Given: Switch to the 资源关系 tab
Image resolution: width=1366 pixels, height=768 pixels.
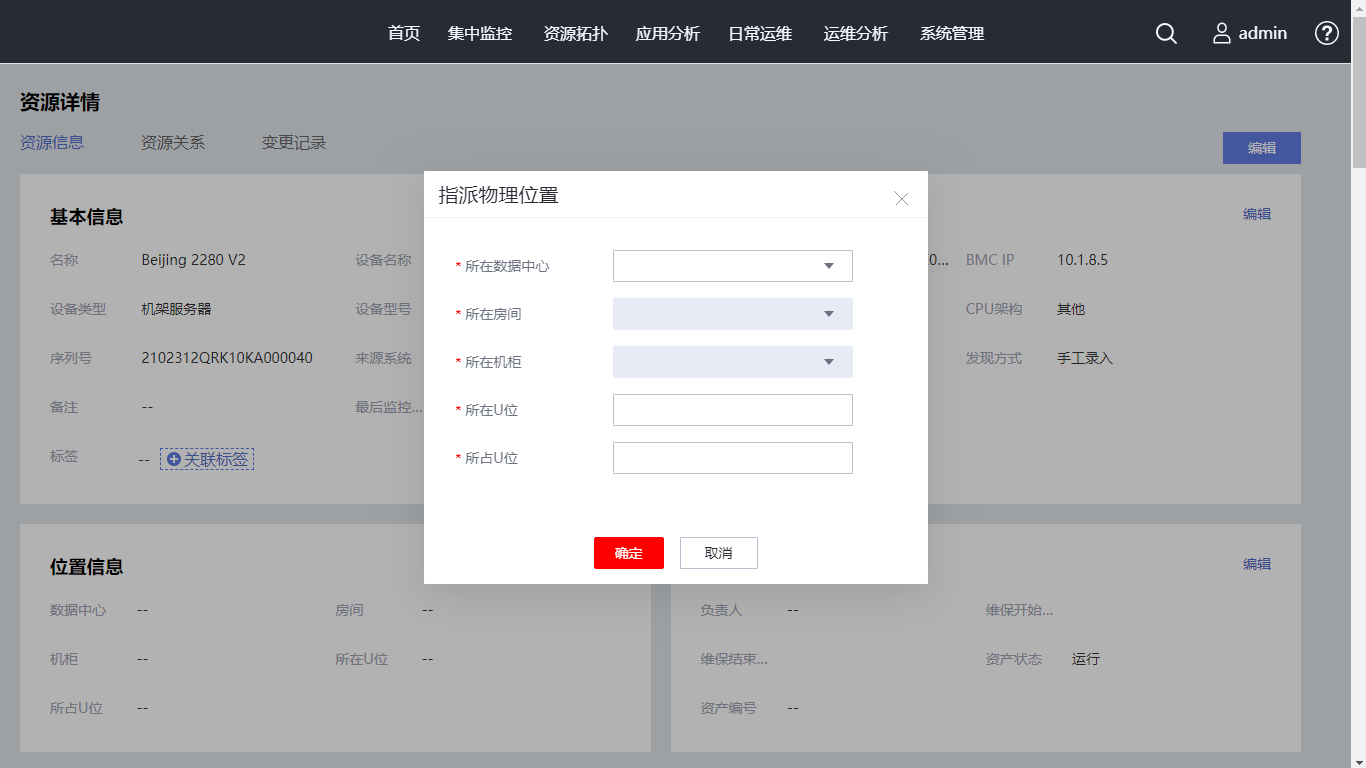Looking at the screenshot, I should 173,143.
